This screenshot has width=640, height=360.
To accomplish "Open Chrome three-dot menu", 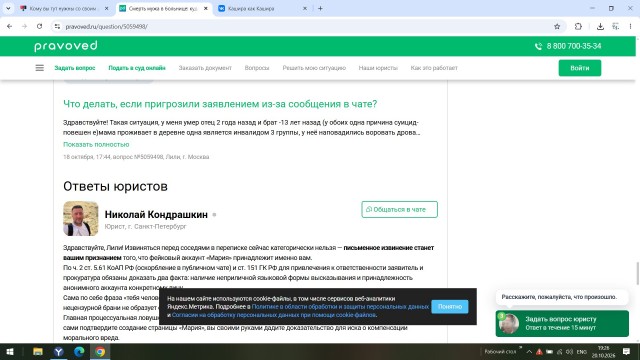I will click(630, 26).
